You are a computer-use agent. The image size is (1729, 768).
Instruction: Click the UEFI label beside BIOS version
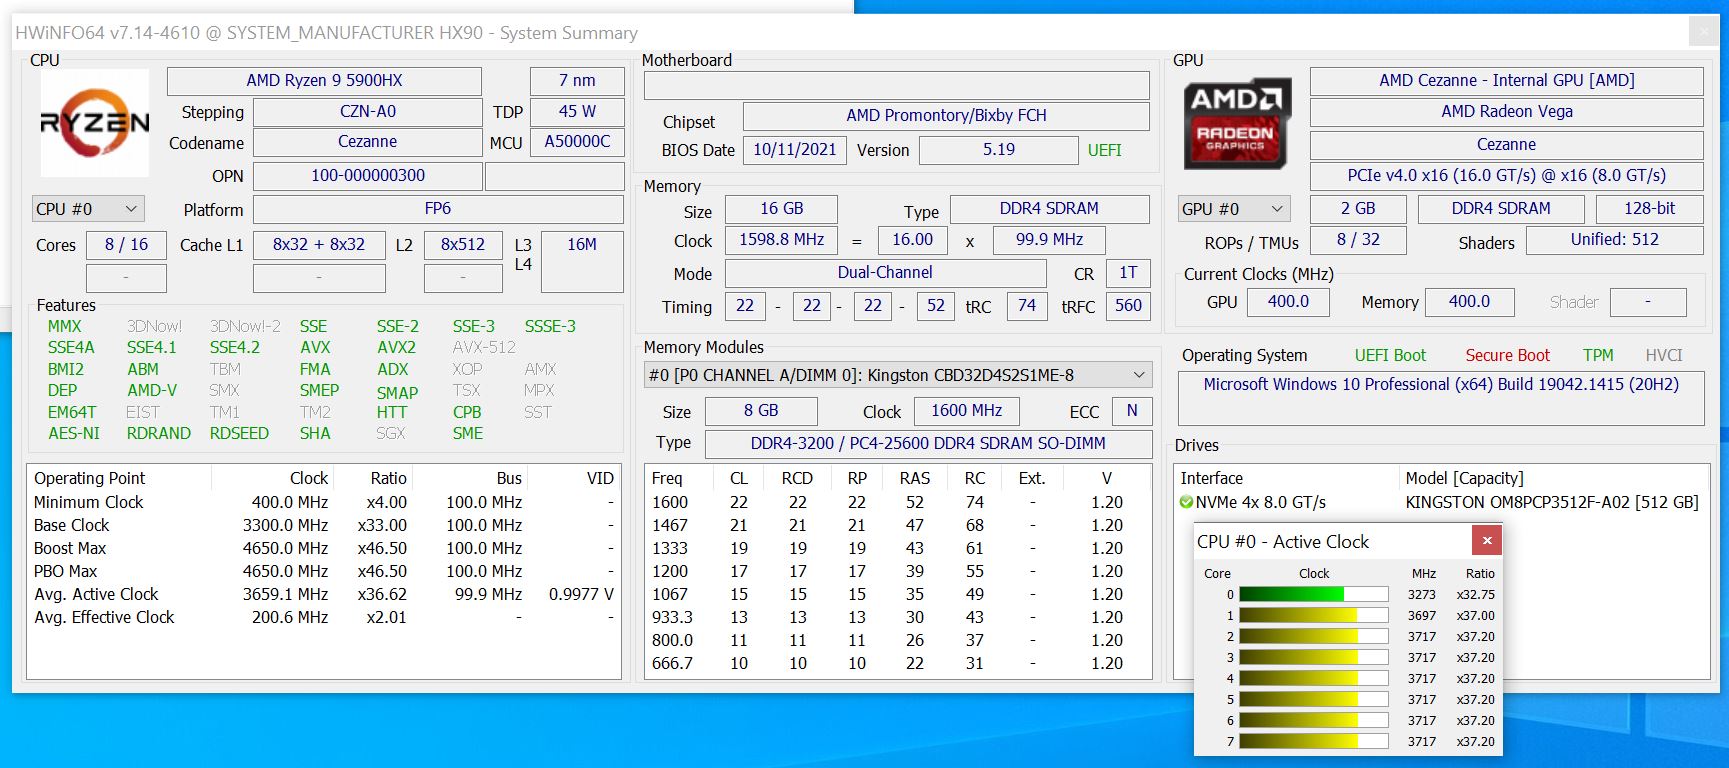(1104, 150)
